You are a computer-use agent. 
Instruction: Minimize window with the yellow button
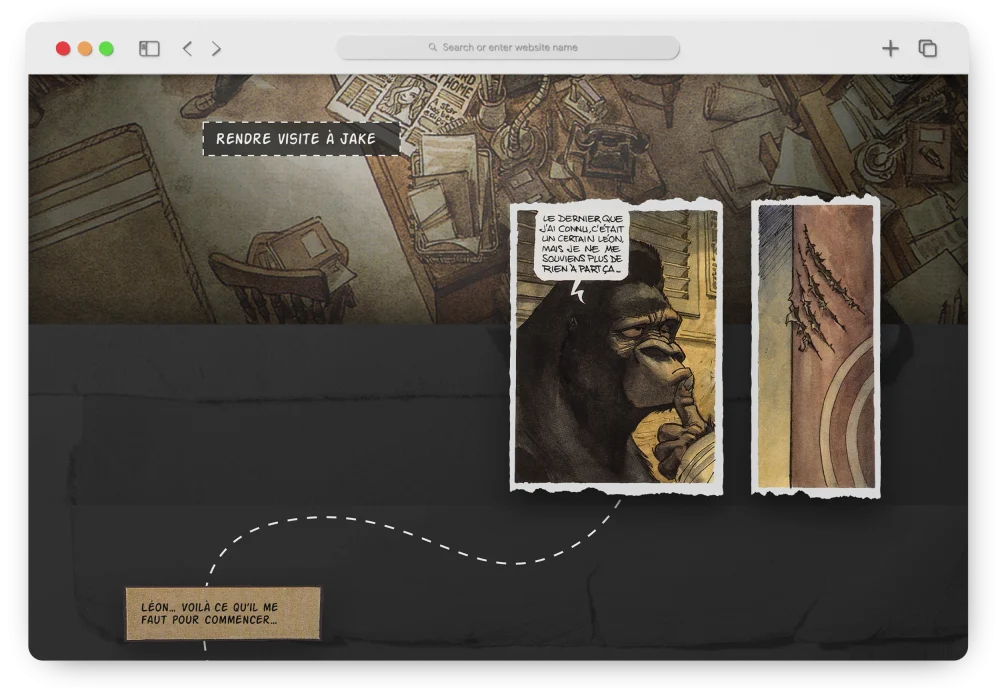[85, 48]
